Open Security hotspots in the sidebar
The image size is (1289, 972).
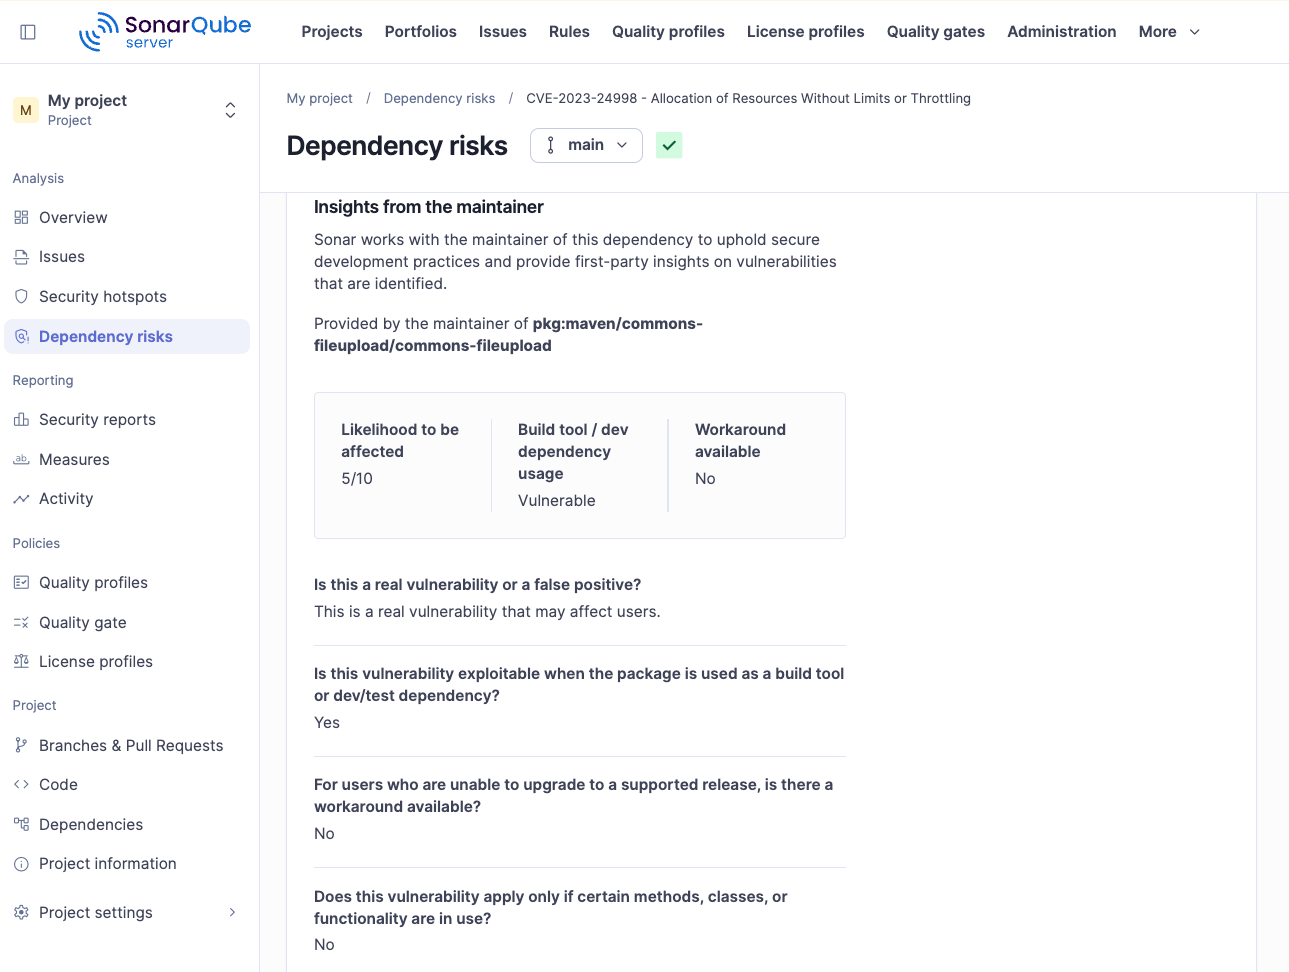pos(101,296)
